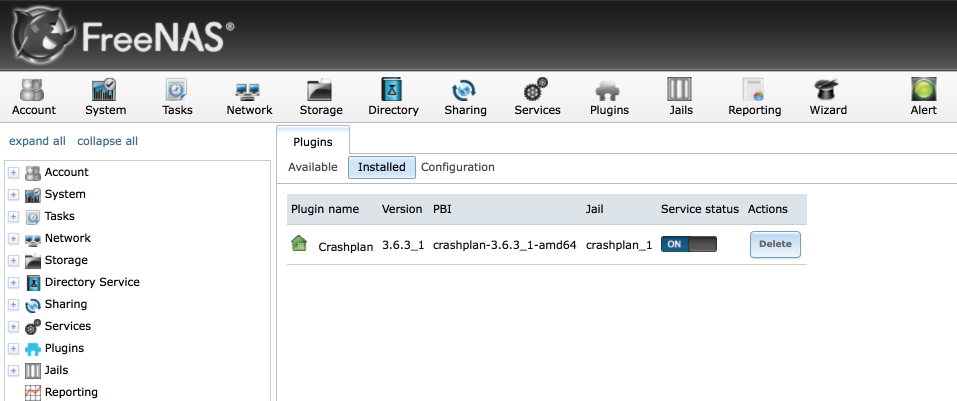957x401 pixels.
Task: Click the Version column header
Action: click(x=402, y=209)
